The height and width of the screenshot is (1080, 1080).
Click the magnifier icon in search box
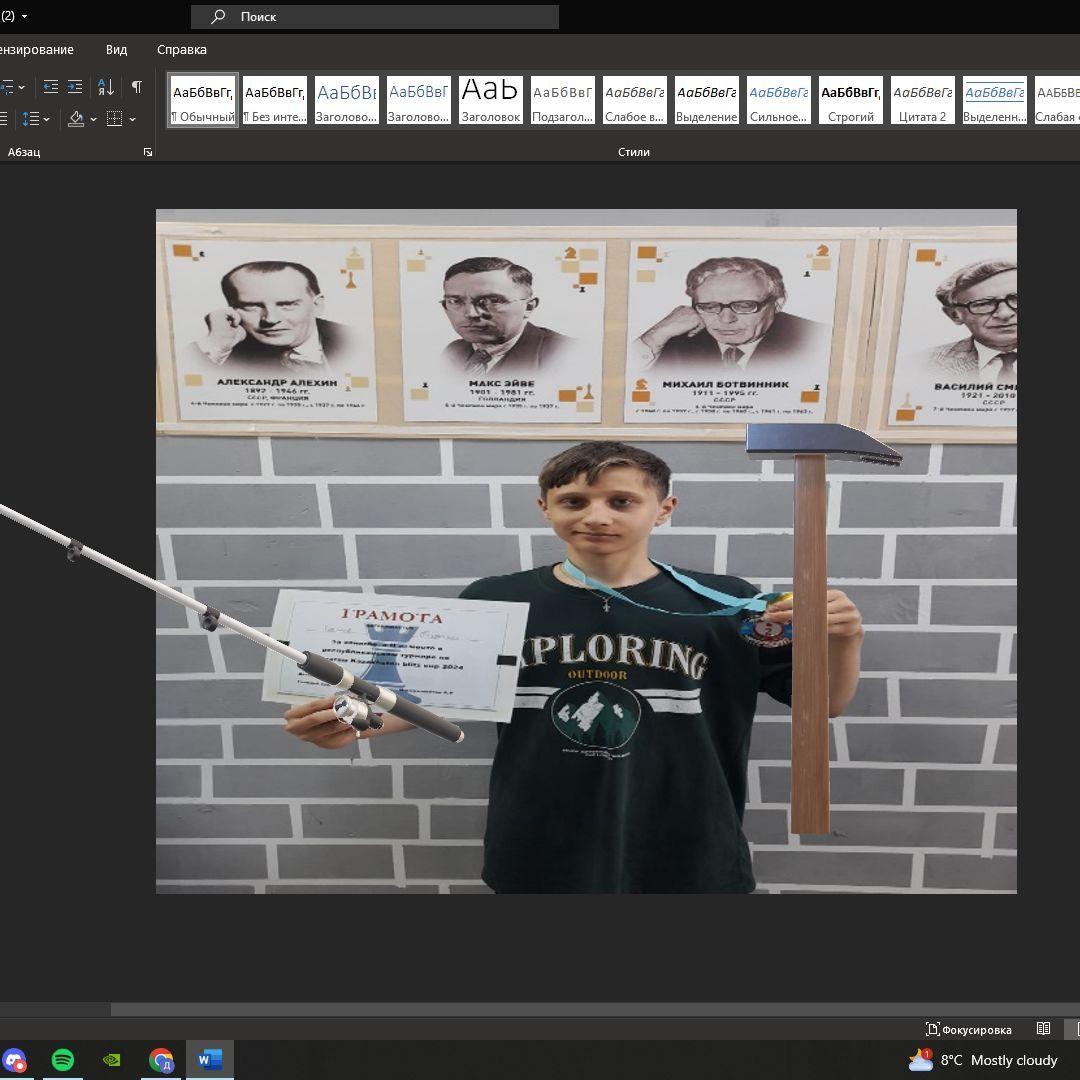pyautogui.click(x=218, y=17)
